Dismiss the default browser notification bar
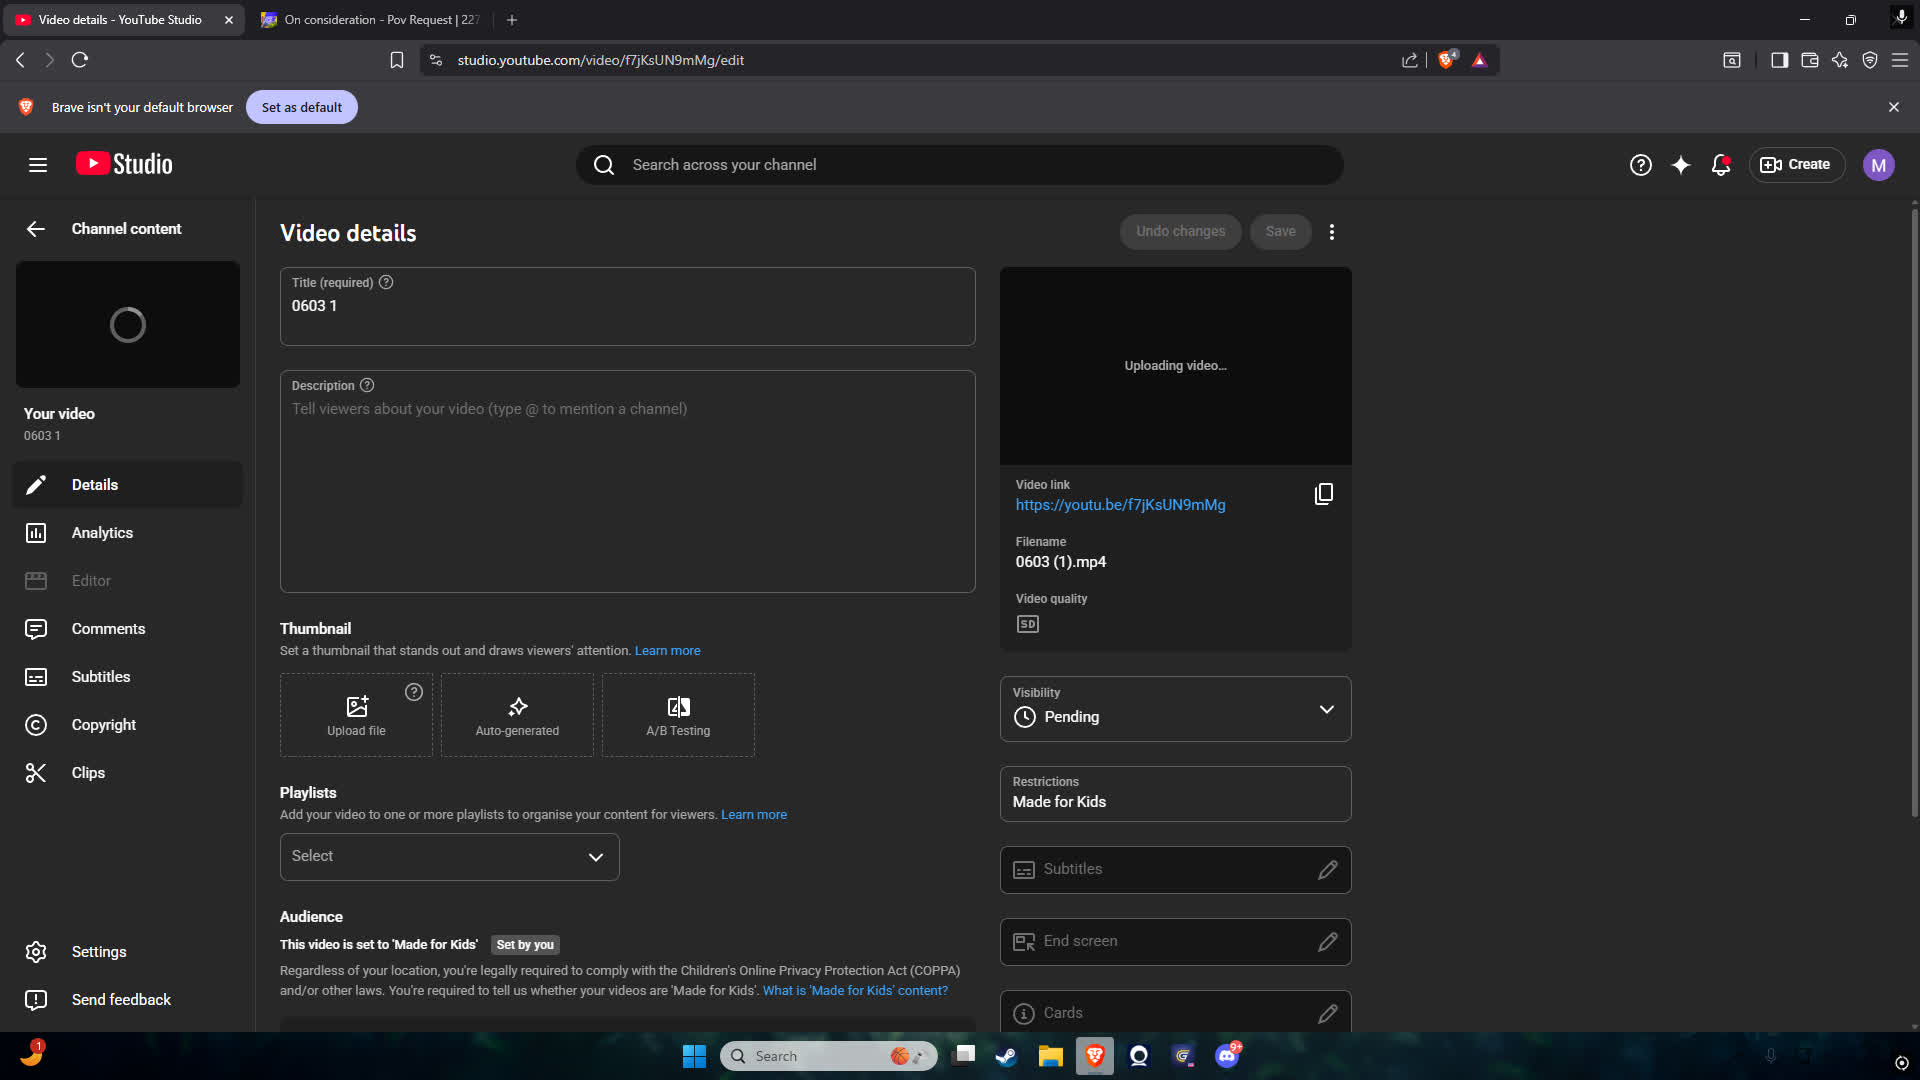The width and height of the screenshot is (1920, 1080). (x=1893, y=107)
